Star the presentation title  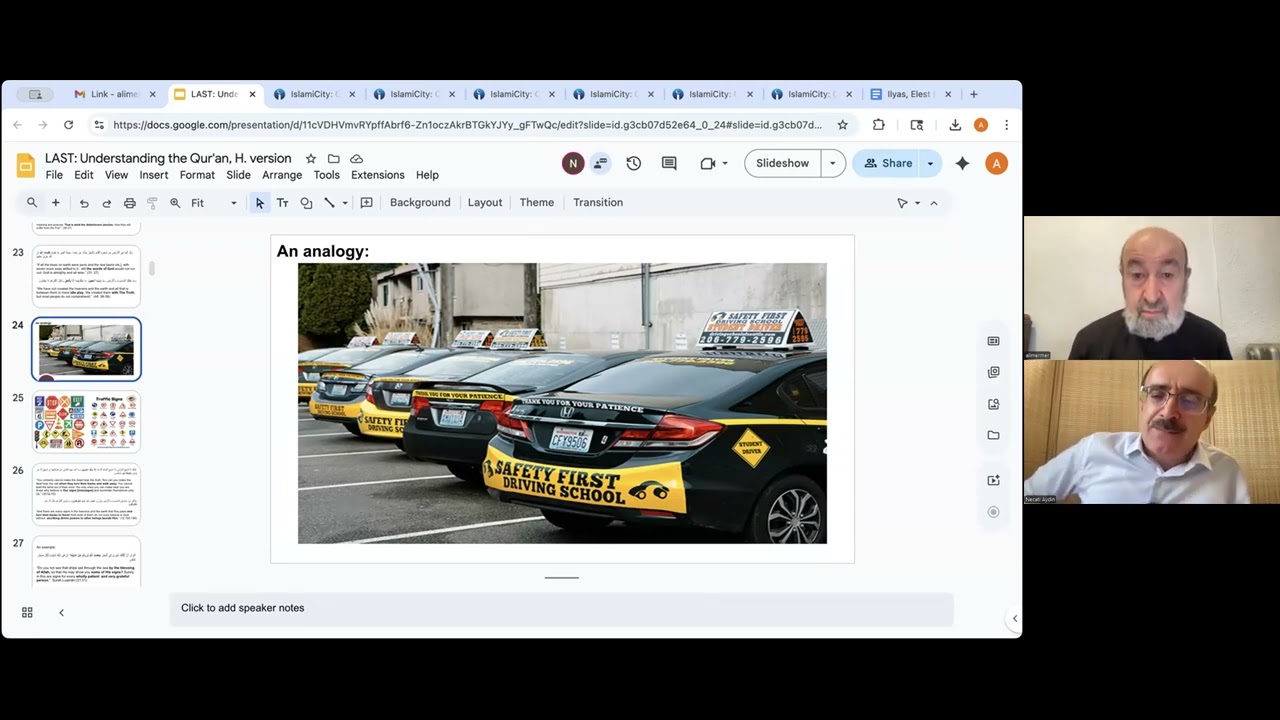[311, 159]
